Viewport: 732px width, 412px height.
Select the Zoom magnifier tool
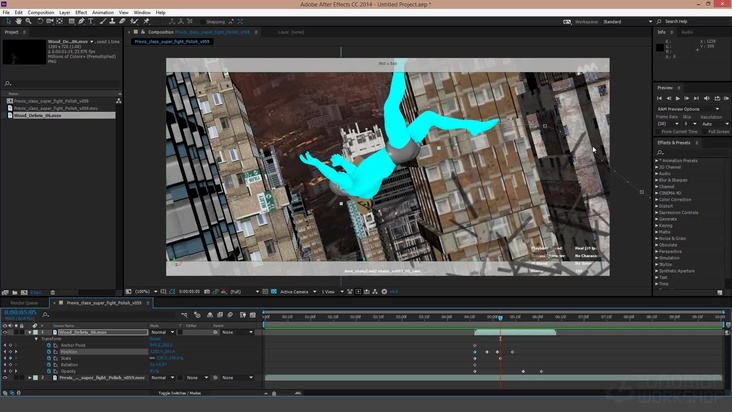pyautogui.click(x=29, y=21)
